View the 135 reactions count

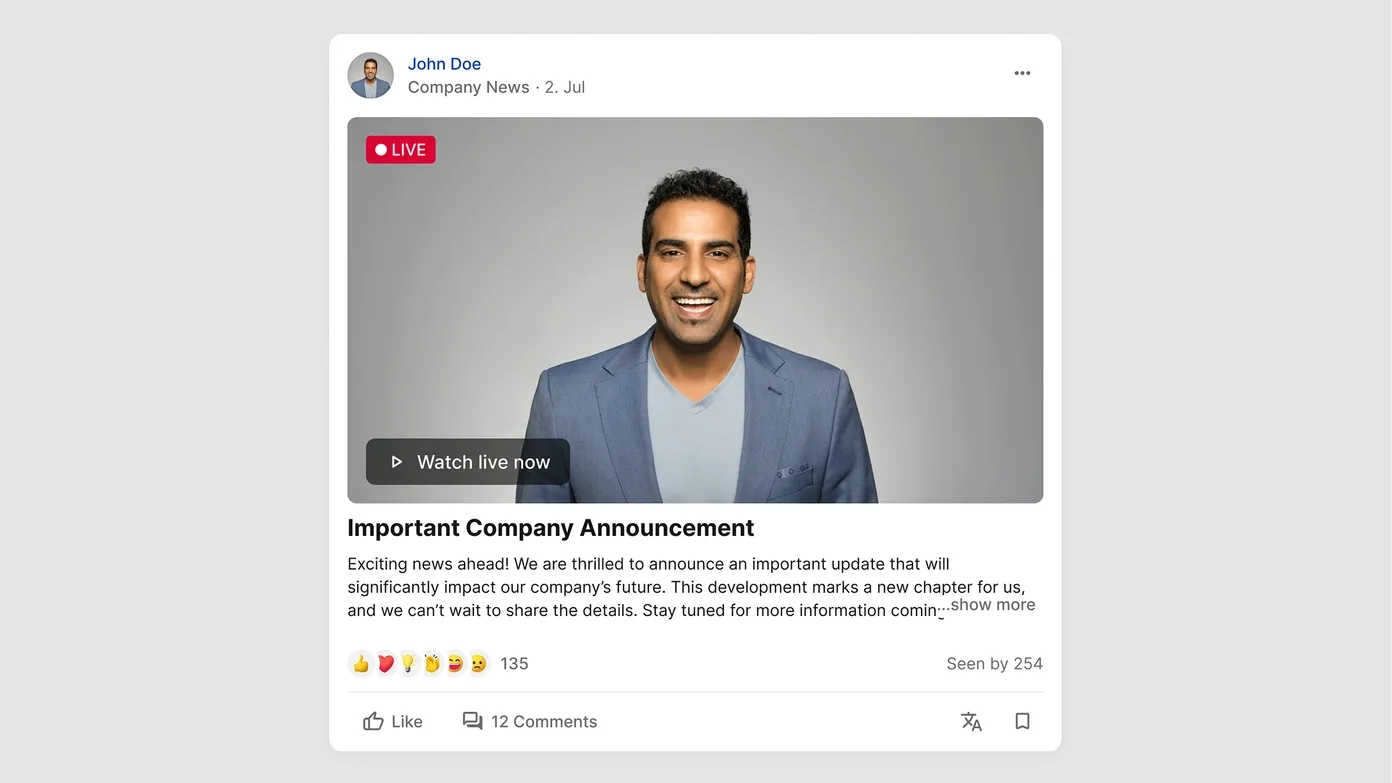pyautogui.click(x=514, y=664)
